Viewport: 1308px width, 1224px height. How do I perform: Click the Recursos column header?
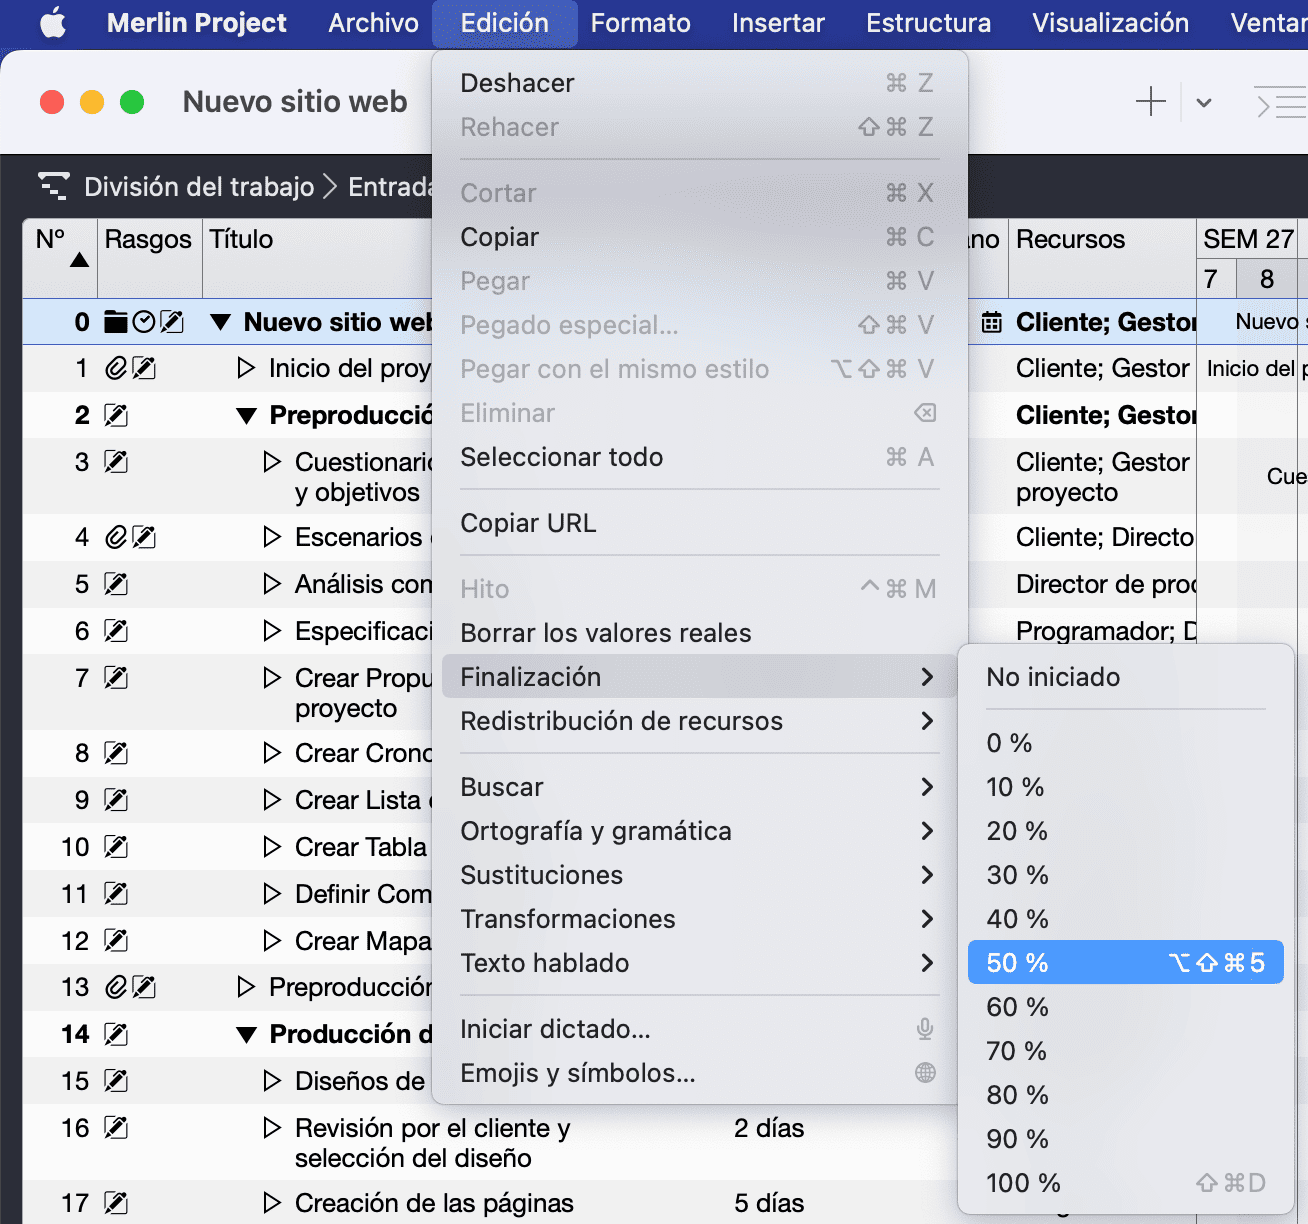[x=1070, y=240]
